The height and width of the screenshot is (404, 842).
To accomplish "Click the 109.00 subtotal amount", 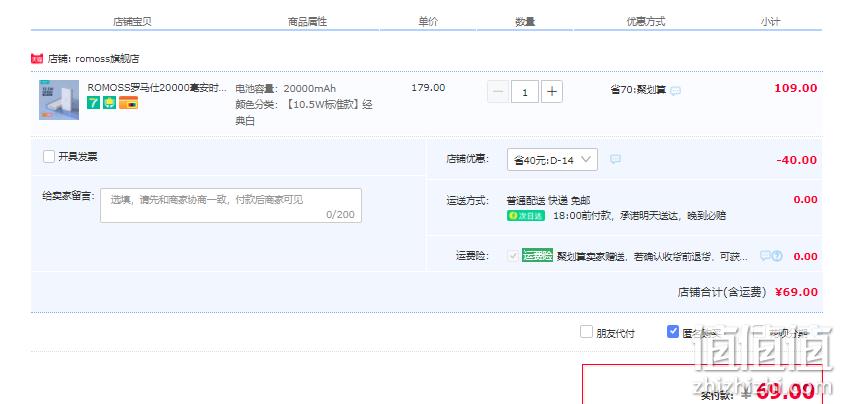I will coord(796,88).
